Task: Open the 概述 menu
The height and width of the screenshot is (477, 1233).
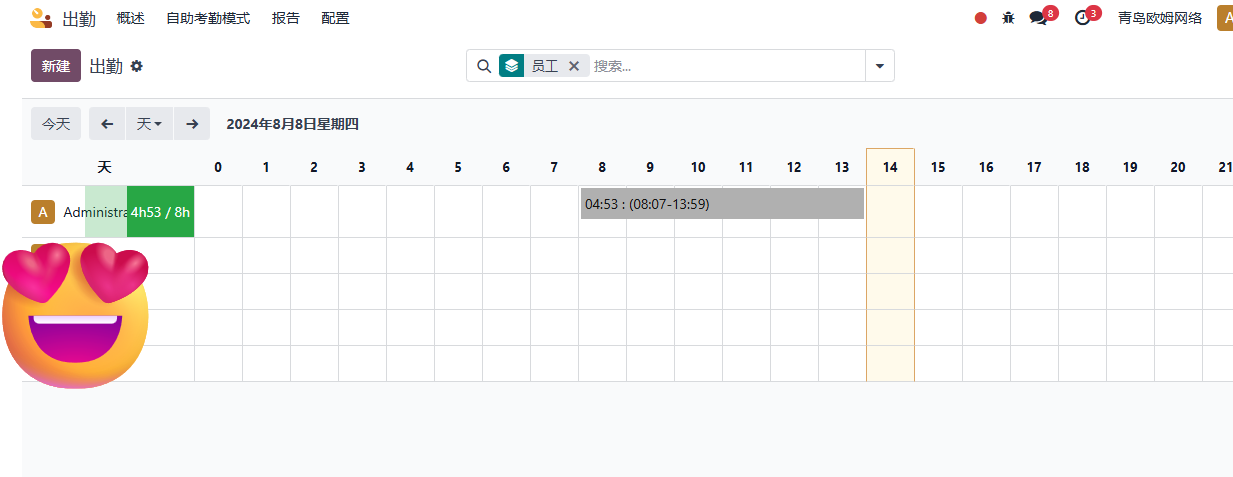Action: tap(130, 18)
